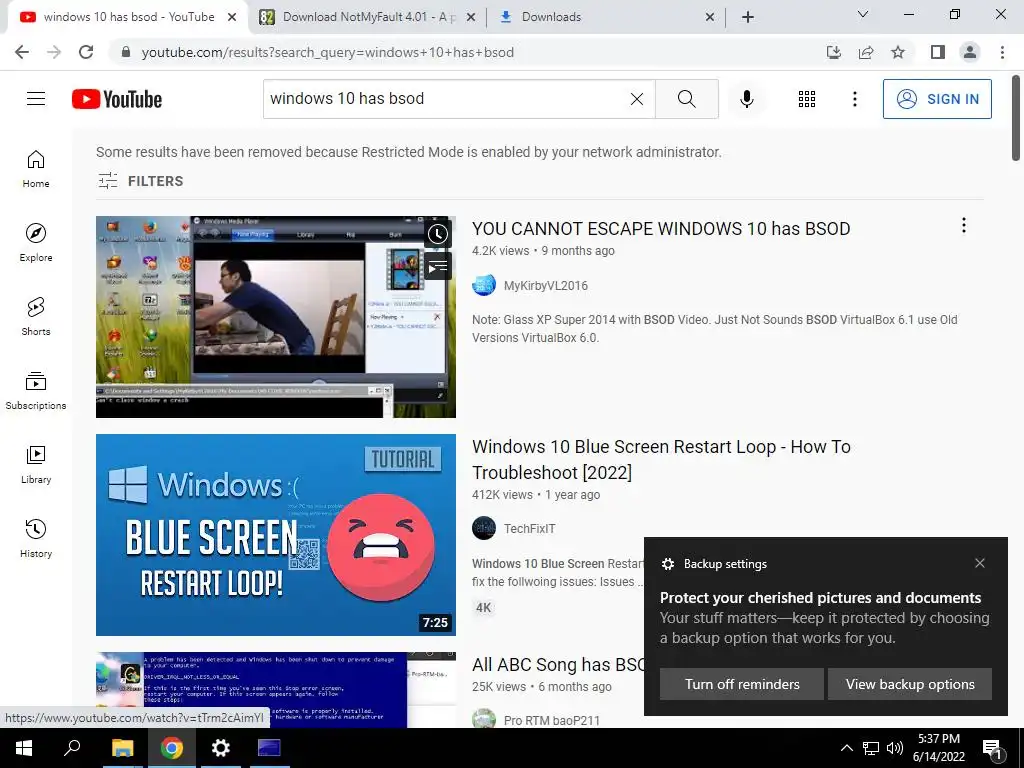Open Pro RTM baoP211 channel link
This screenshot has height=768, width=1024.
tap(551, 720)
